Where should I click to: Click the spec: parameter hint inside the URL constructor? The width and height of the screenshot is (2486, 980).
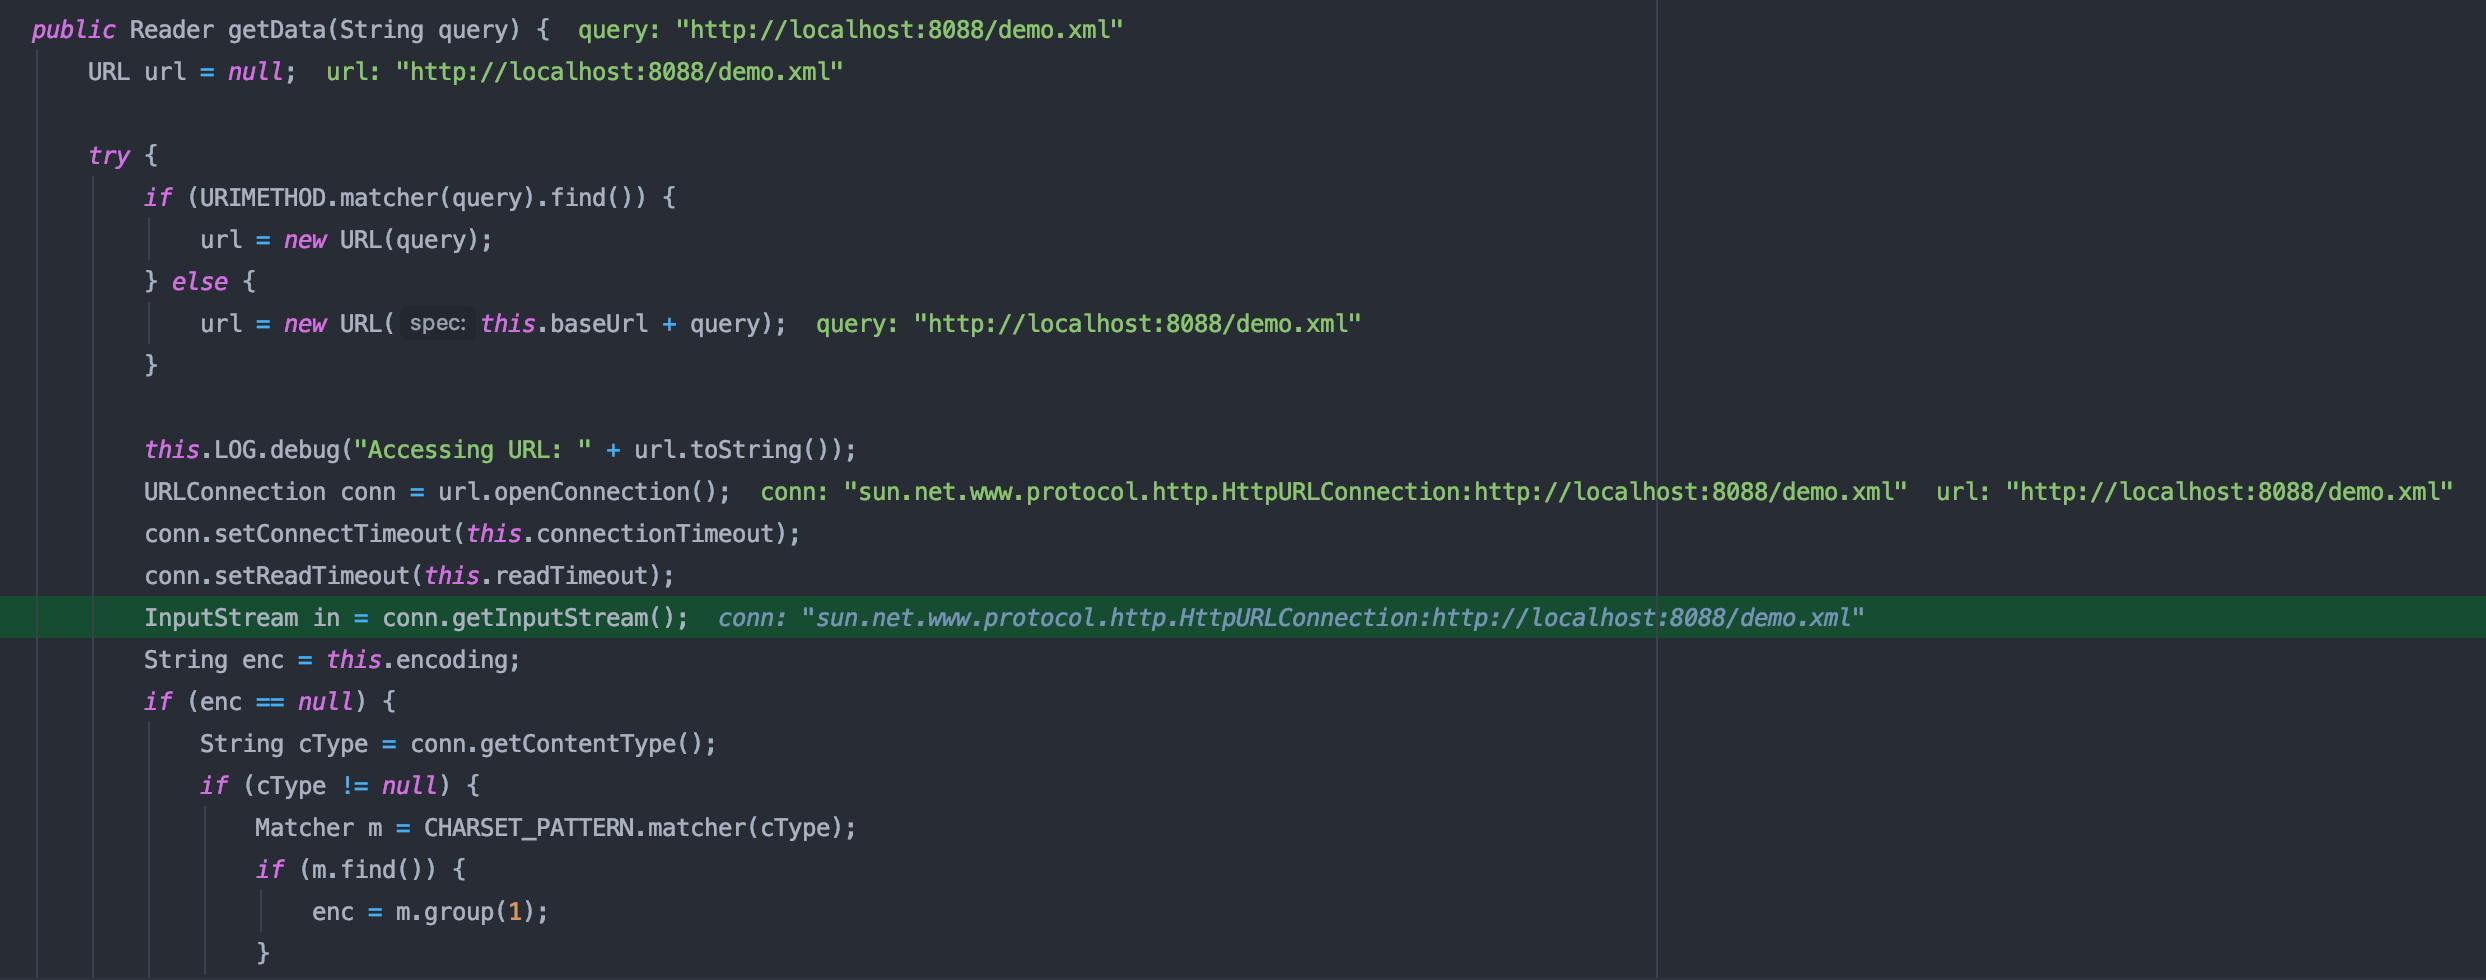pyautogui.click(x=437, y=324)
